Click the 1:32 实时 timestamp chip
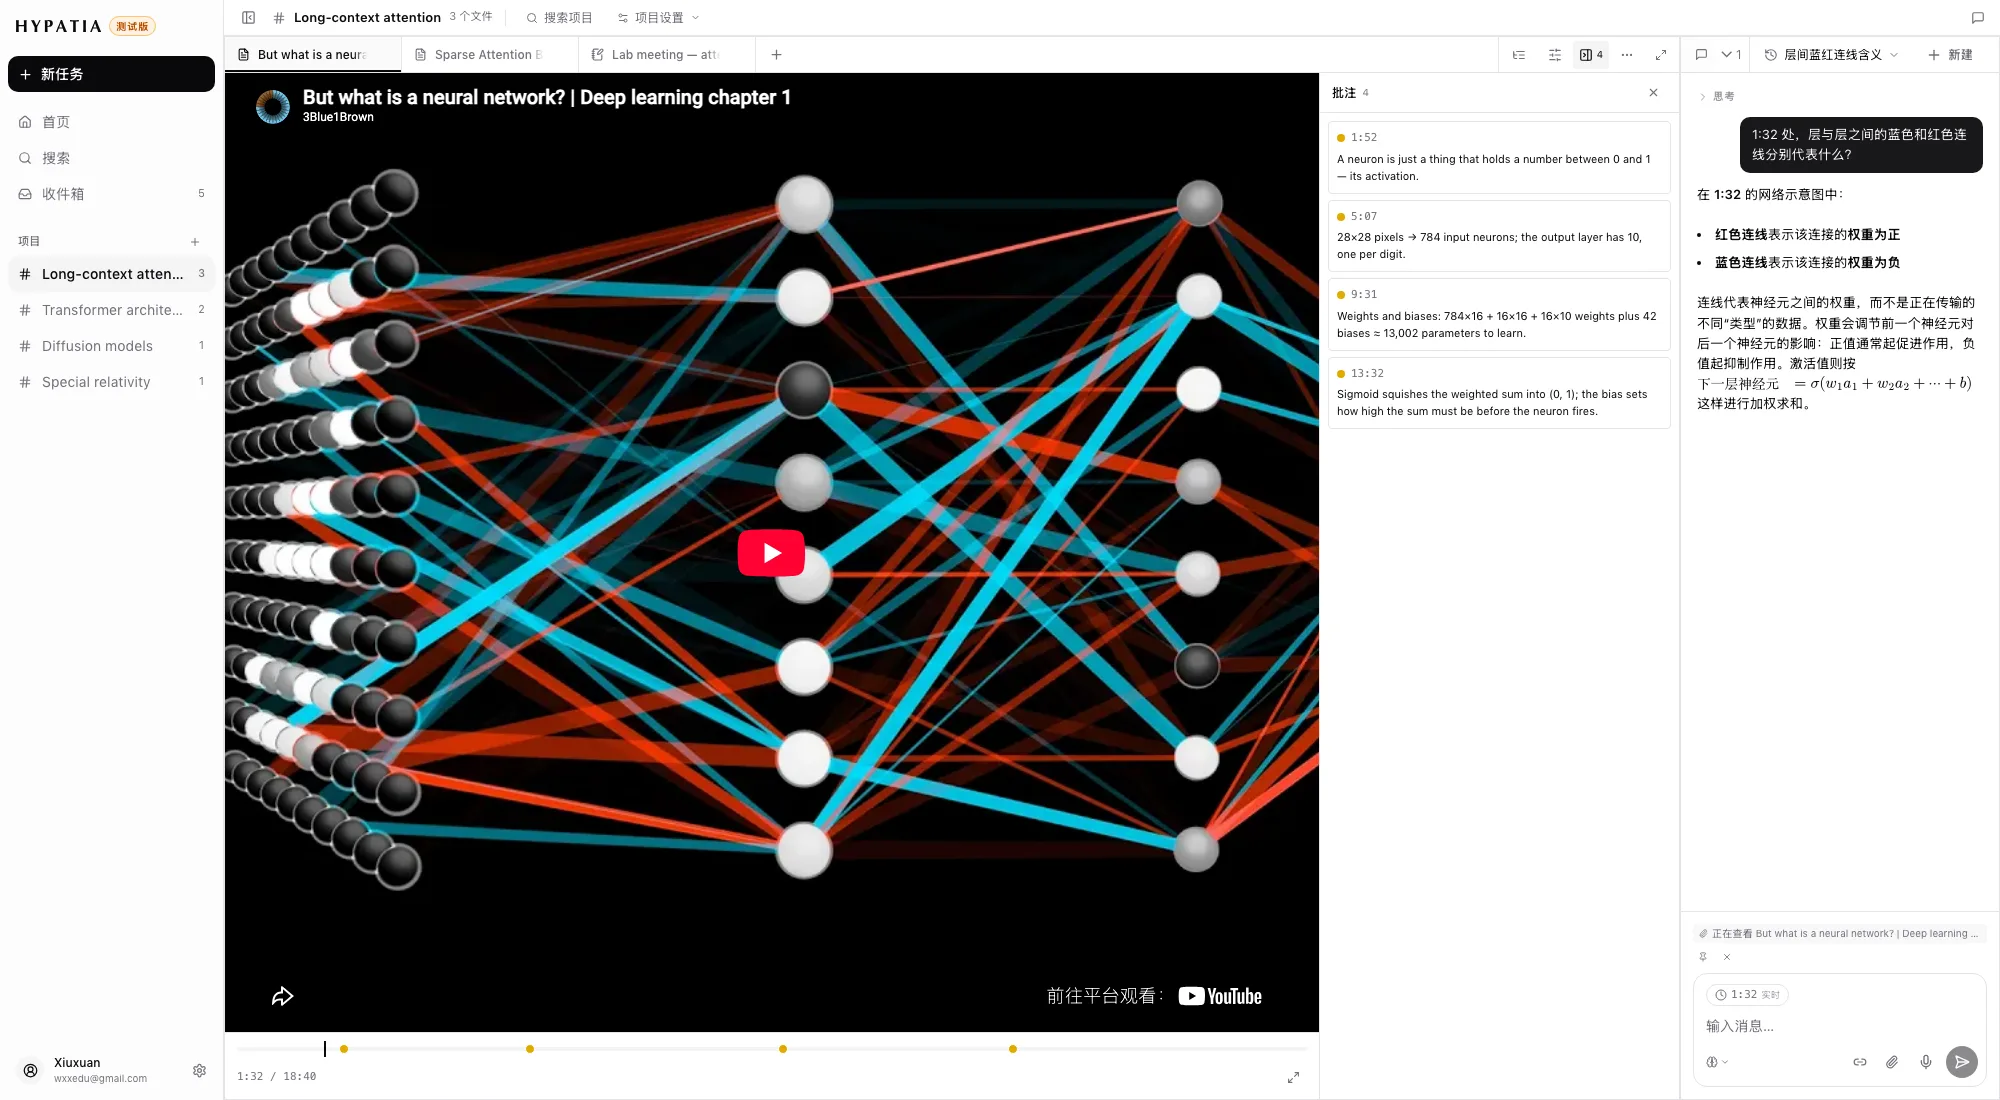2000x1100 pixels. [1747, 995]
